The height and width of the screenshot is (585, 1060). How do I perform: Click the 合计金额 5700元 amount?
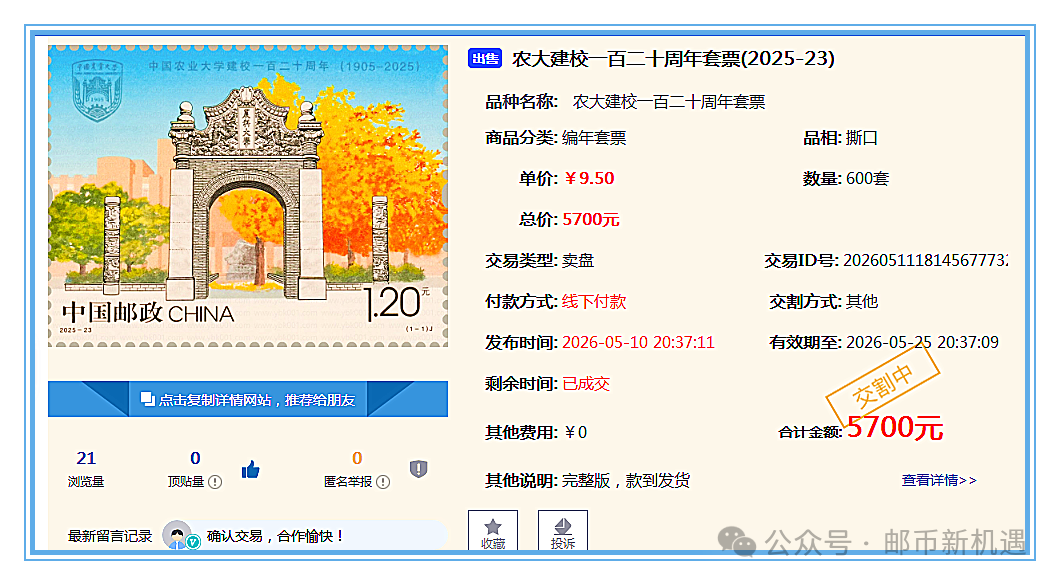(x=894, y=427)
